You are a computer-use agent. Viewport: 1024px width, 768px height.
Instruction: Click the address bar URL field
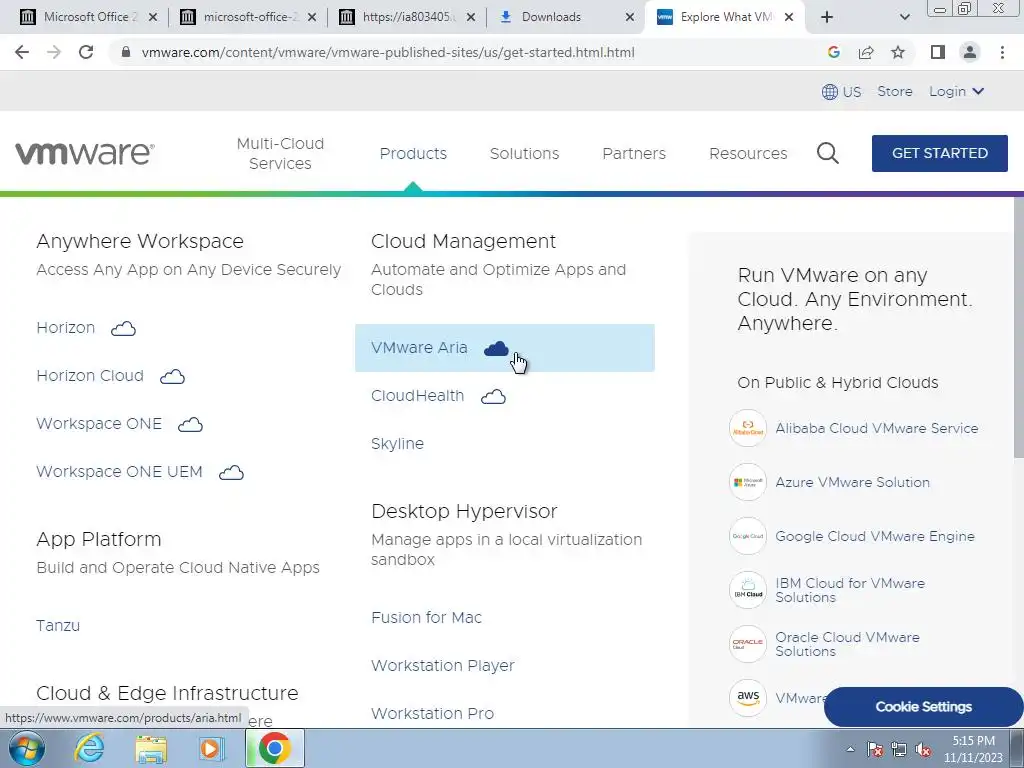[388, 52]
